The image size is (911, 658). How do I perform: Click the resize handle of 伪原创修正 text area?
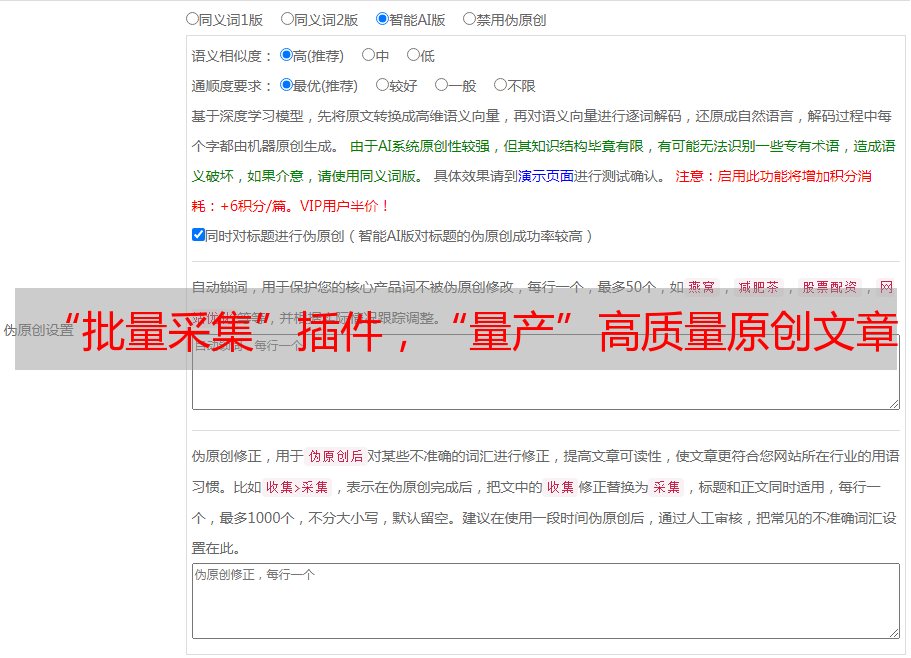pos(894,634)
